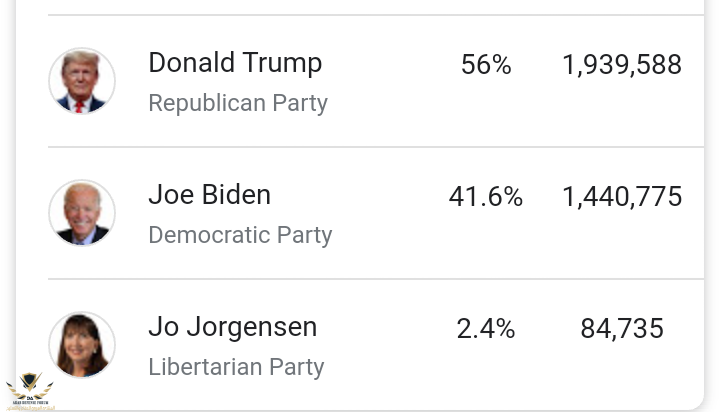The width and height of the screenshot is (720, 412).
Task: Select the Republican Party label
Action: (238, 103)
